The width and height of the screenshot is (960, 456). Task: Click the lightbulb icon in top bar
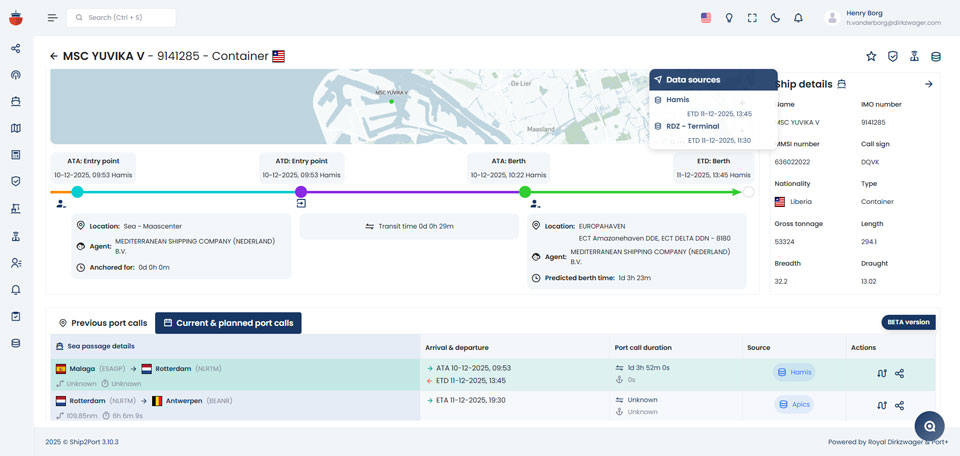click(729, 18)
